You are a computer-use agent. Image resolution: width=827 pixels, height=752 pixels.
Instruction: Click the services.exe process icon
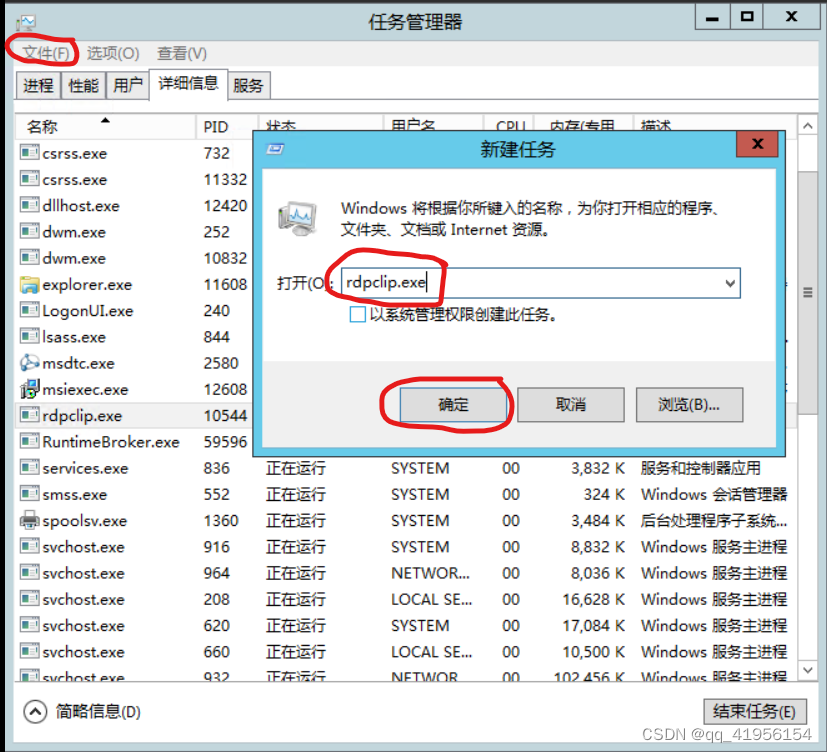click(x=30, y=468)
